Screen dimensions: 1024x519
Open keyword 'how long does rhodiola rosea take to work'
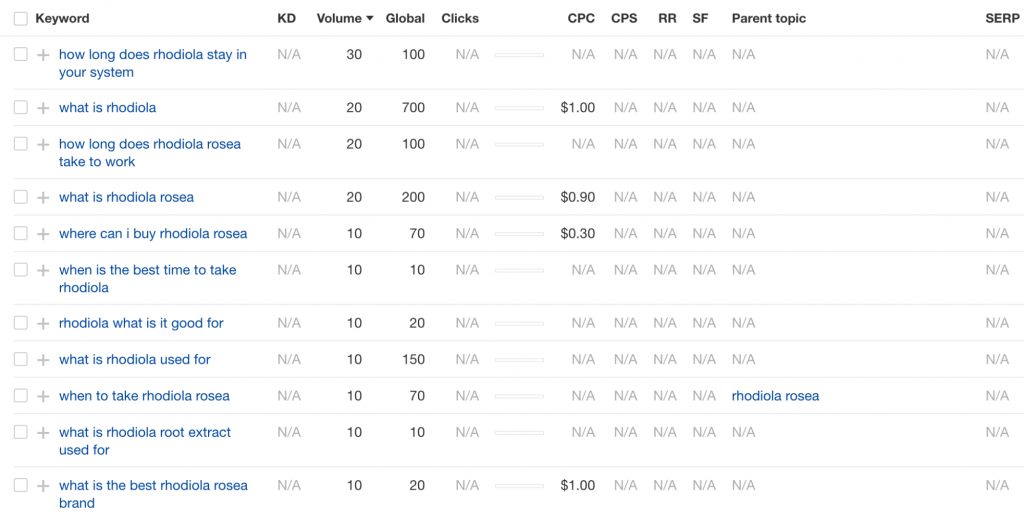click(x=150, y=153)
